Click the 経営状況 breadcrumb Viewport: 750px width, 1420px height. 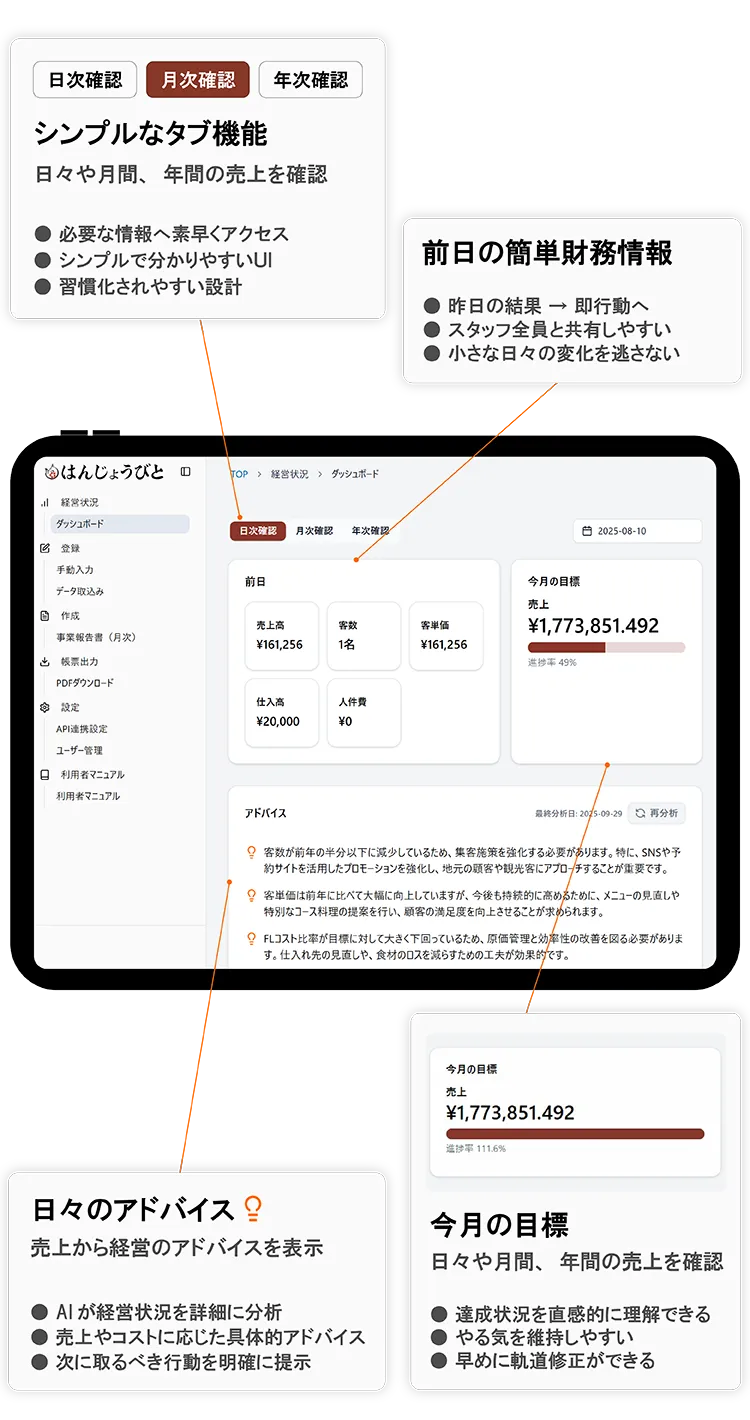(290, 474)
